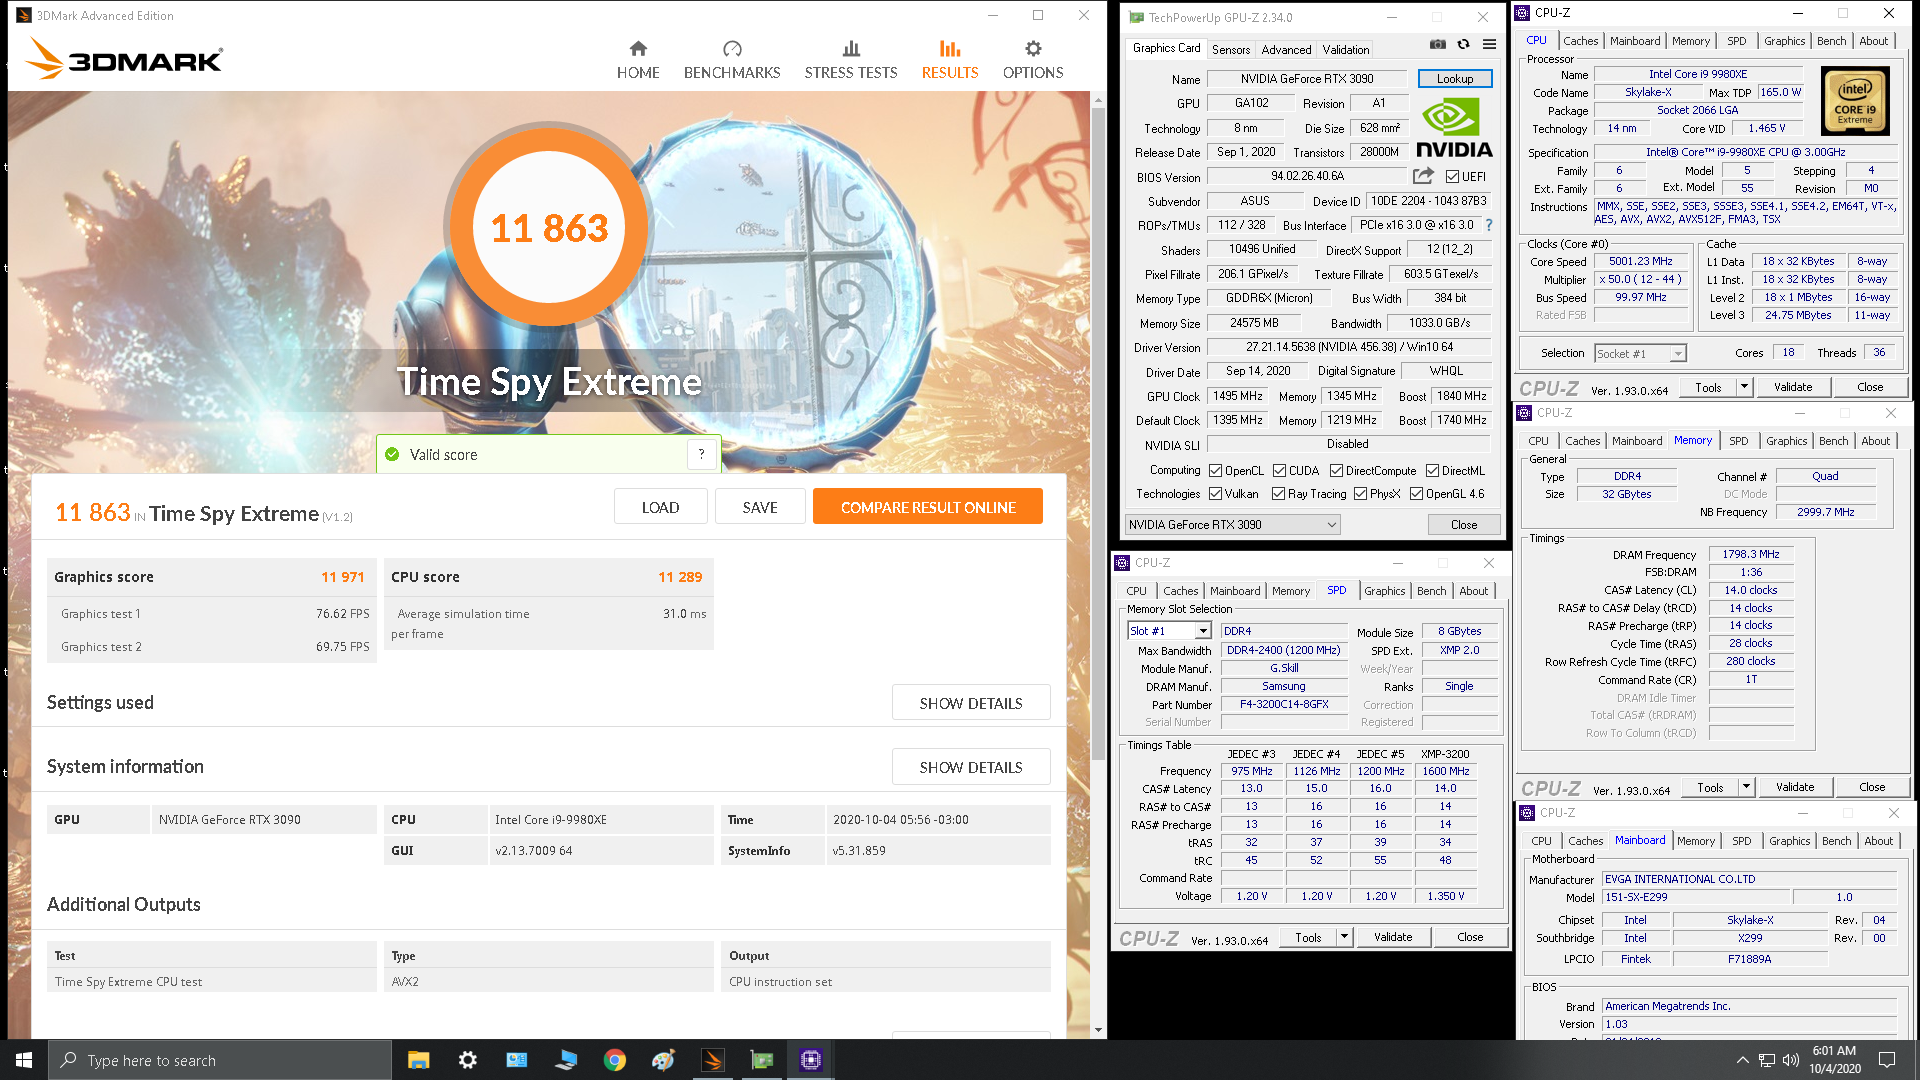Click the GPU-Z Close button
The width and height of the screenshot is (1920, 1080).
click(1464, 525)
